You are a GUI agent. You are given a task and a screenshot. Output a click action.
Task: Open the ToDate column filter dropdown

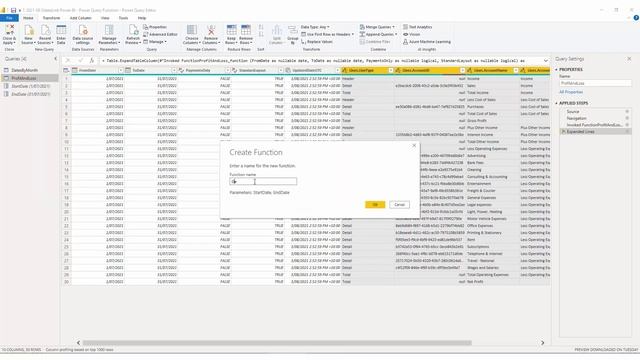coord(173,71)
